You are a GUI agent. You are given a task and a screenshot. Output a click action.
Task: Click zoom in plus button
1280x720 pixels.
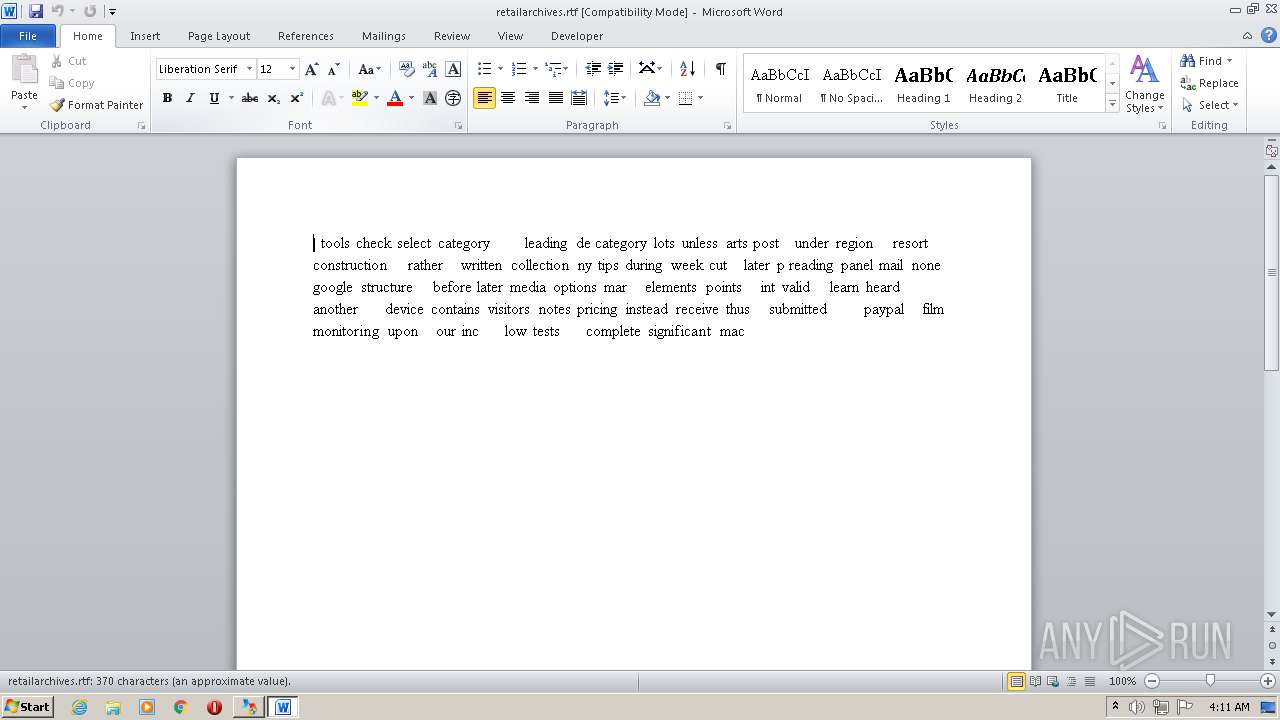pos(1268,681)
